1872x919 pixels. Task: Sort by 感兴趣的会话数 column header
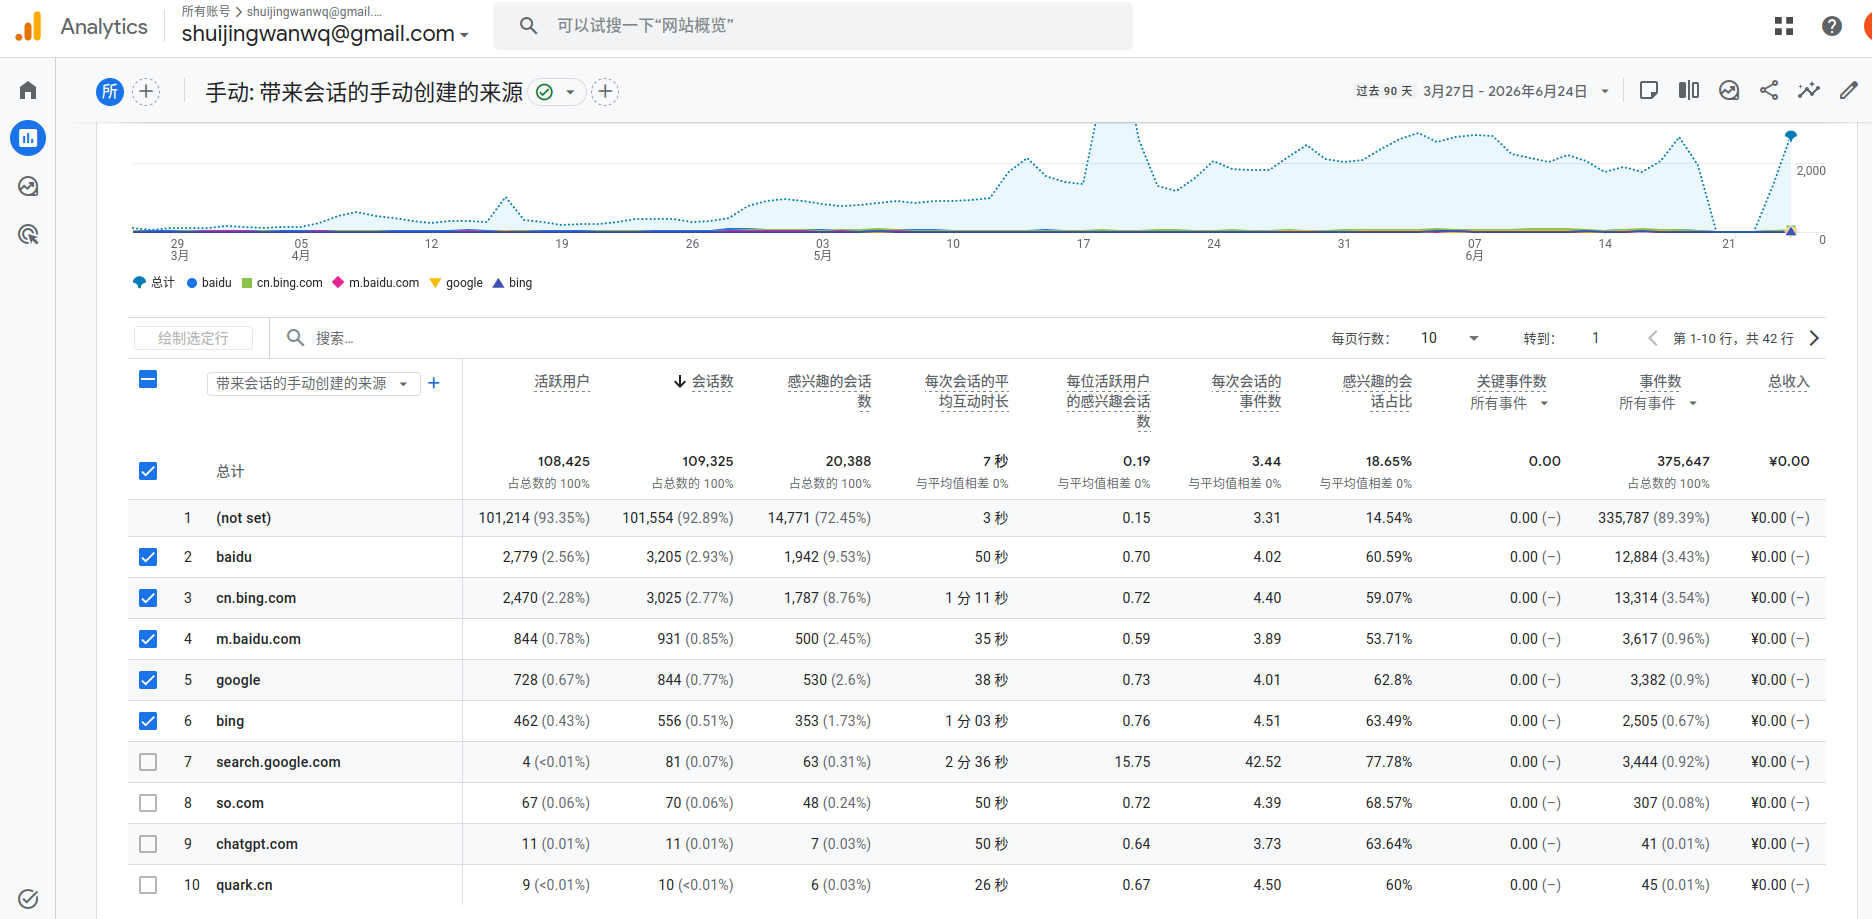[x=829, y=391]
